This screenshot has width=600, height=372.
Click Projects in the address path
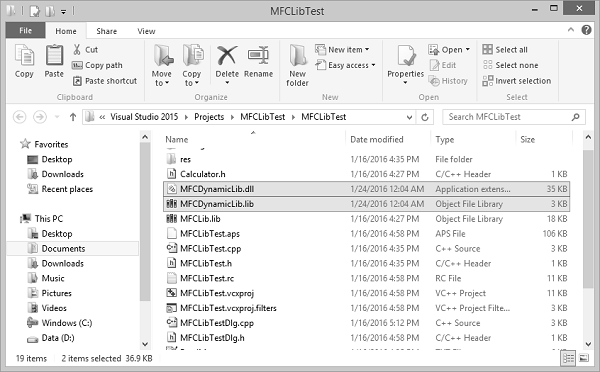coord(209,117)
